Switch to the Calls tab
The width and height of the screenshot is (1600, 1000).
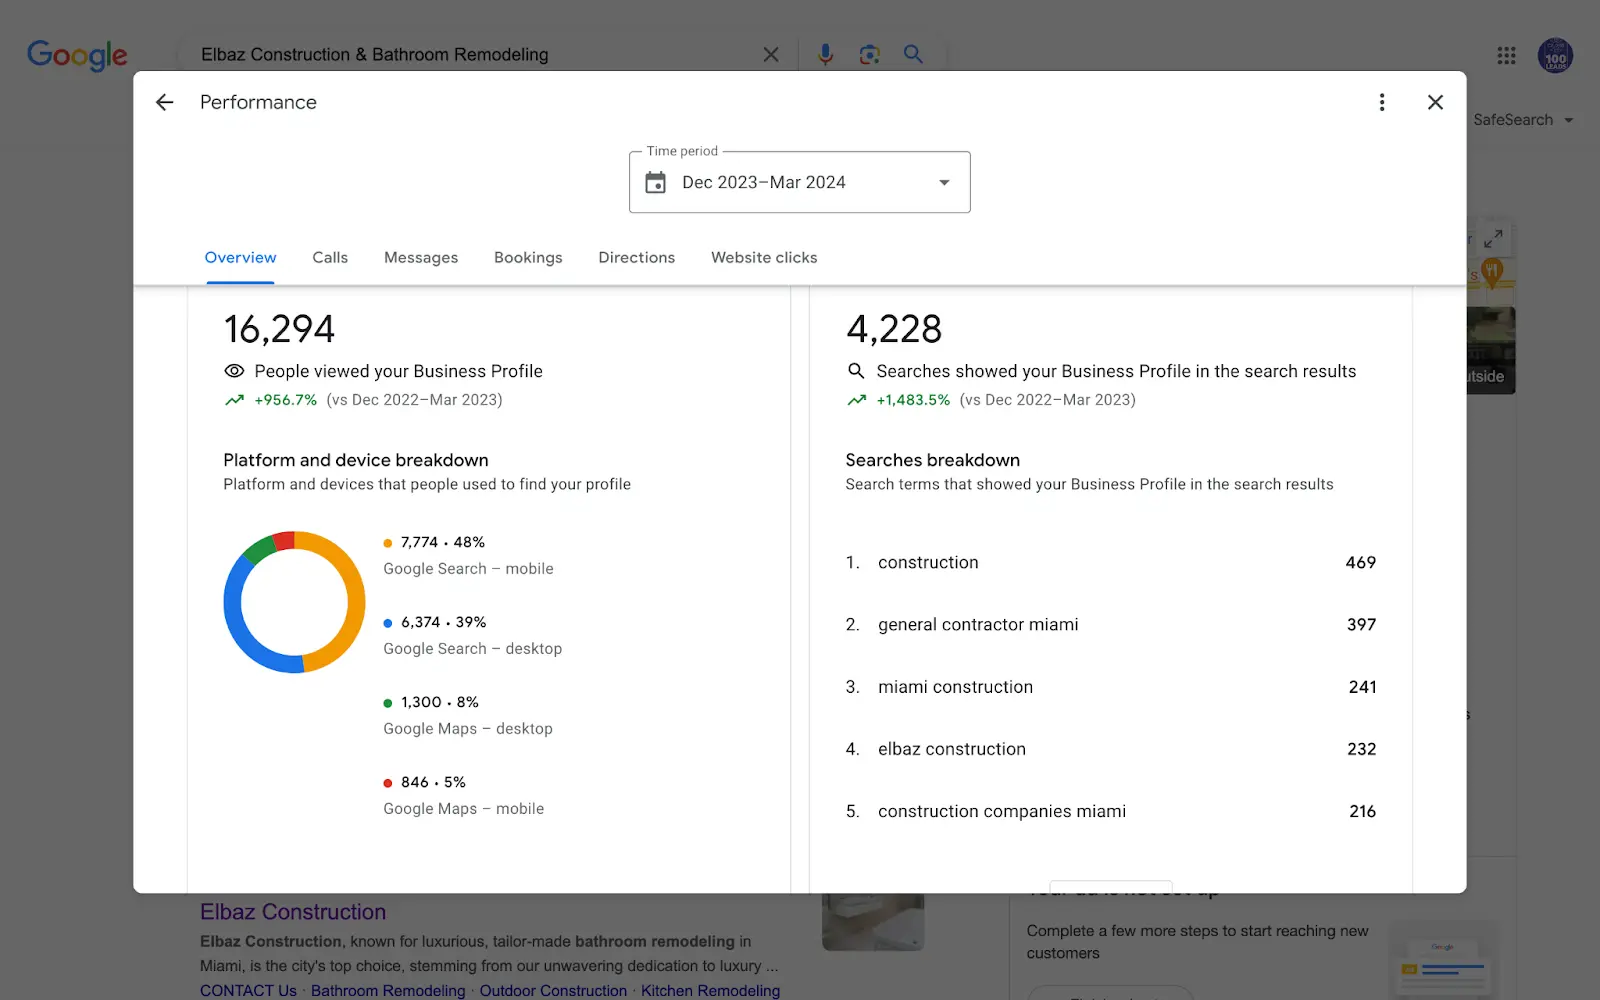point(330,257)
